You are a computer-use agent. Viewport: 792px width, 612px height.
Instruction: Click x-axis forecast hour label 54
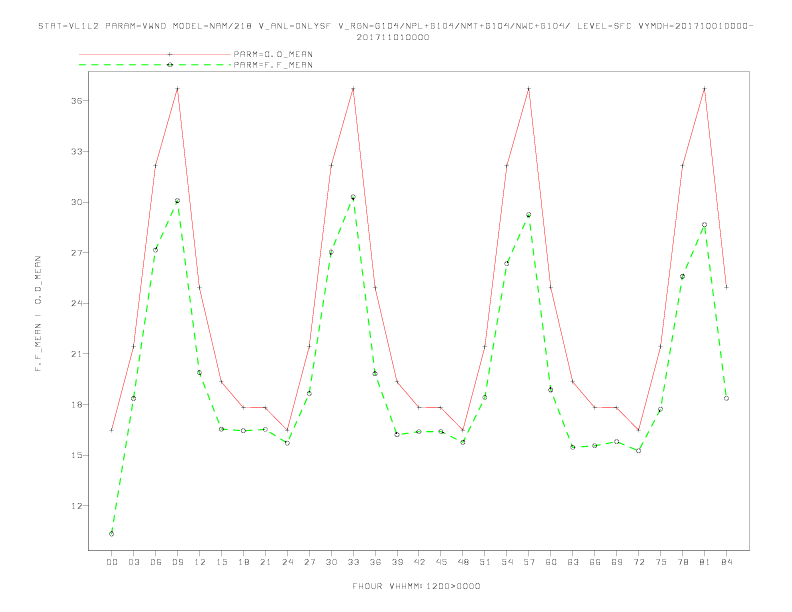tap(507, 562)
